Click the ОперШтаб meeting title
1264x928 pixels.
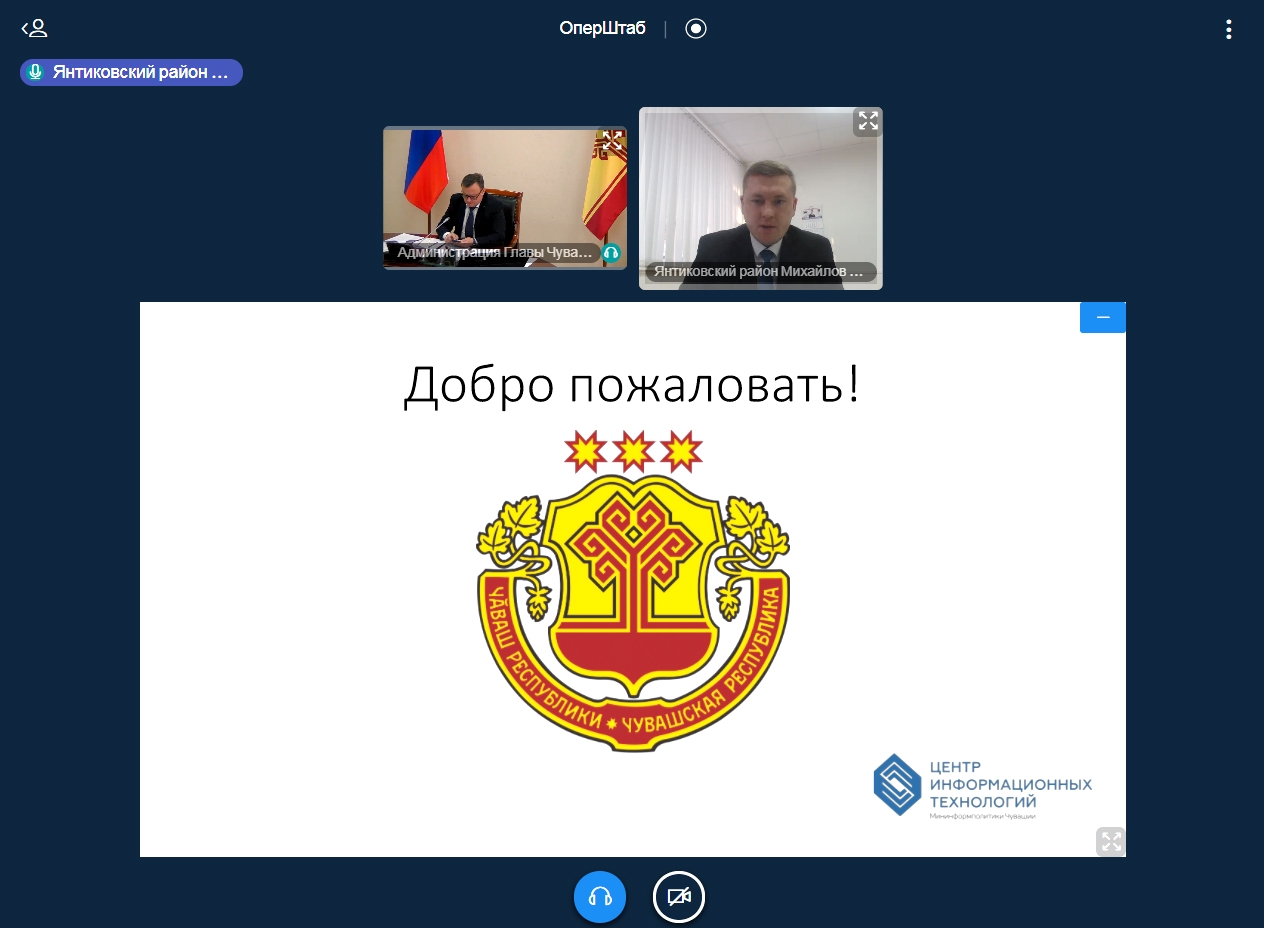(602, 29)
